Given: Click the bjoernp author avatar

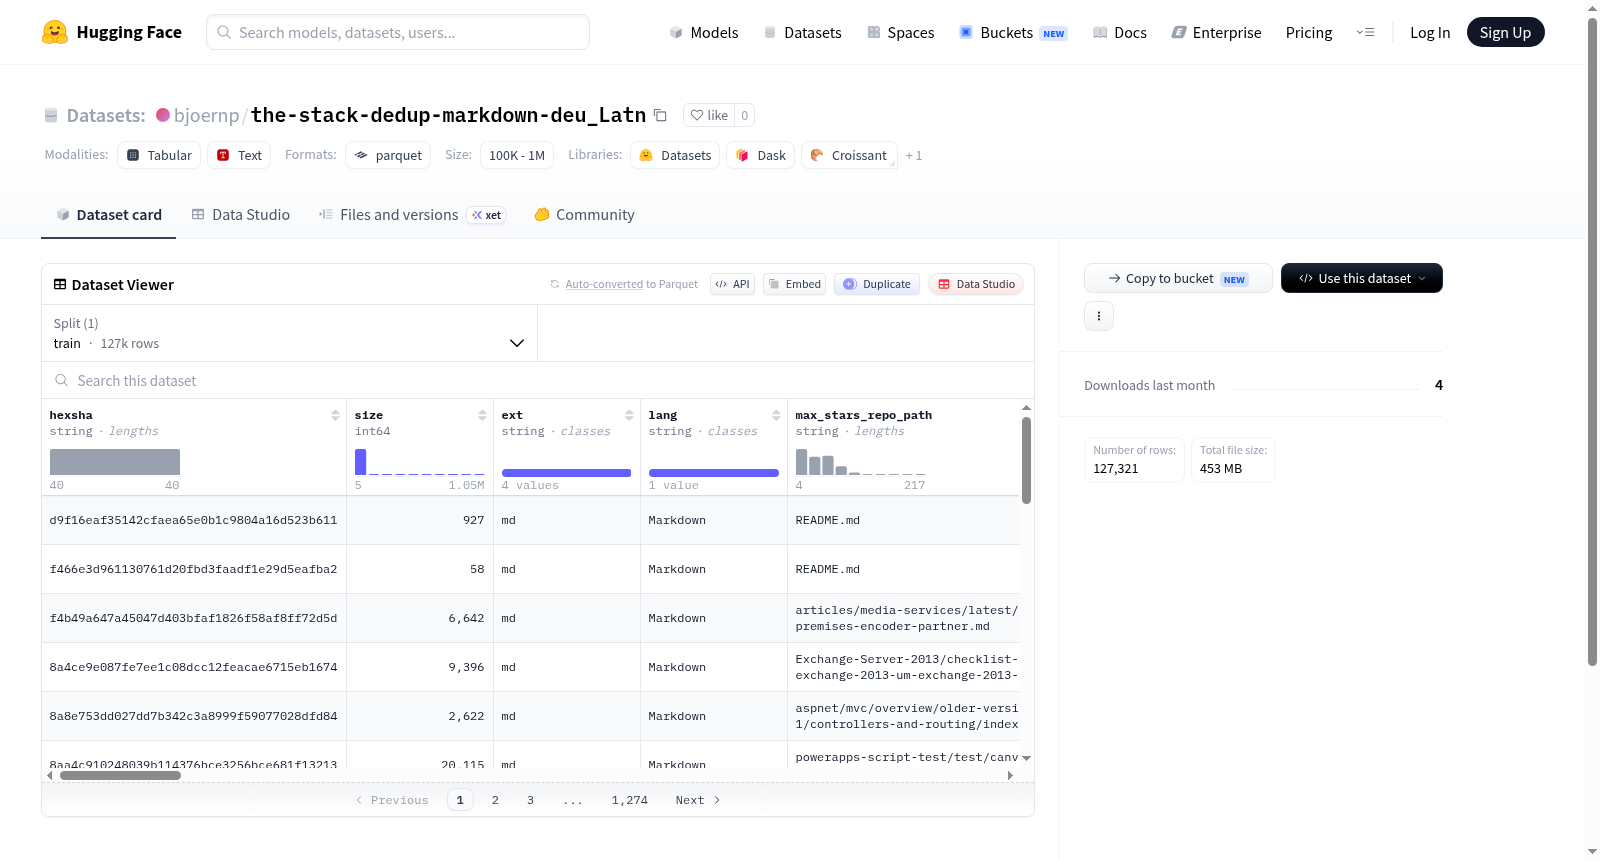Looking at the screenshot, I should pos(163,115).
